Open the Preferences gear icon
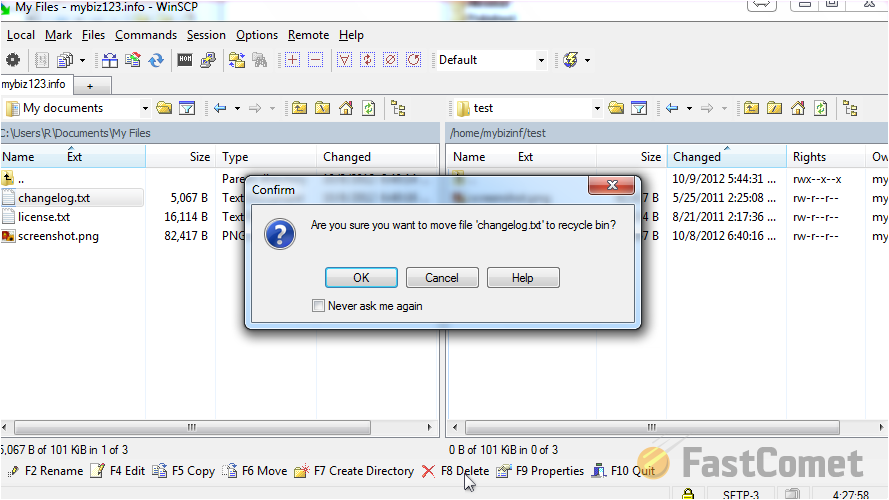The width and height of the screenshot is (889, 500). pyautogui.click(x=13, y=60)
